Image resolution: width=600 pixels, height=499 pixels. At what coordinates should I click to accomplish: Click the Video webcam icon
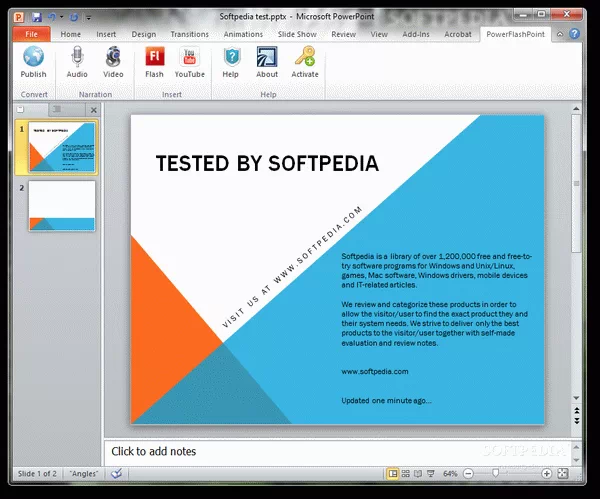113,58
